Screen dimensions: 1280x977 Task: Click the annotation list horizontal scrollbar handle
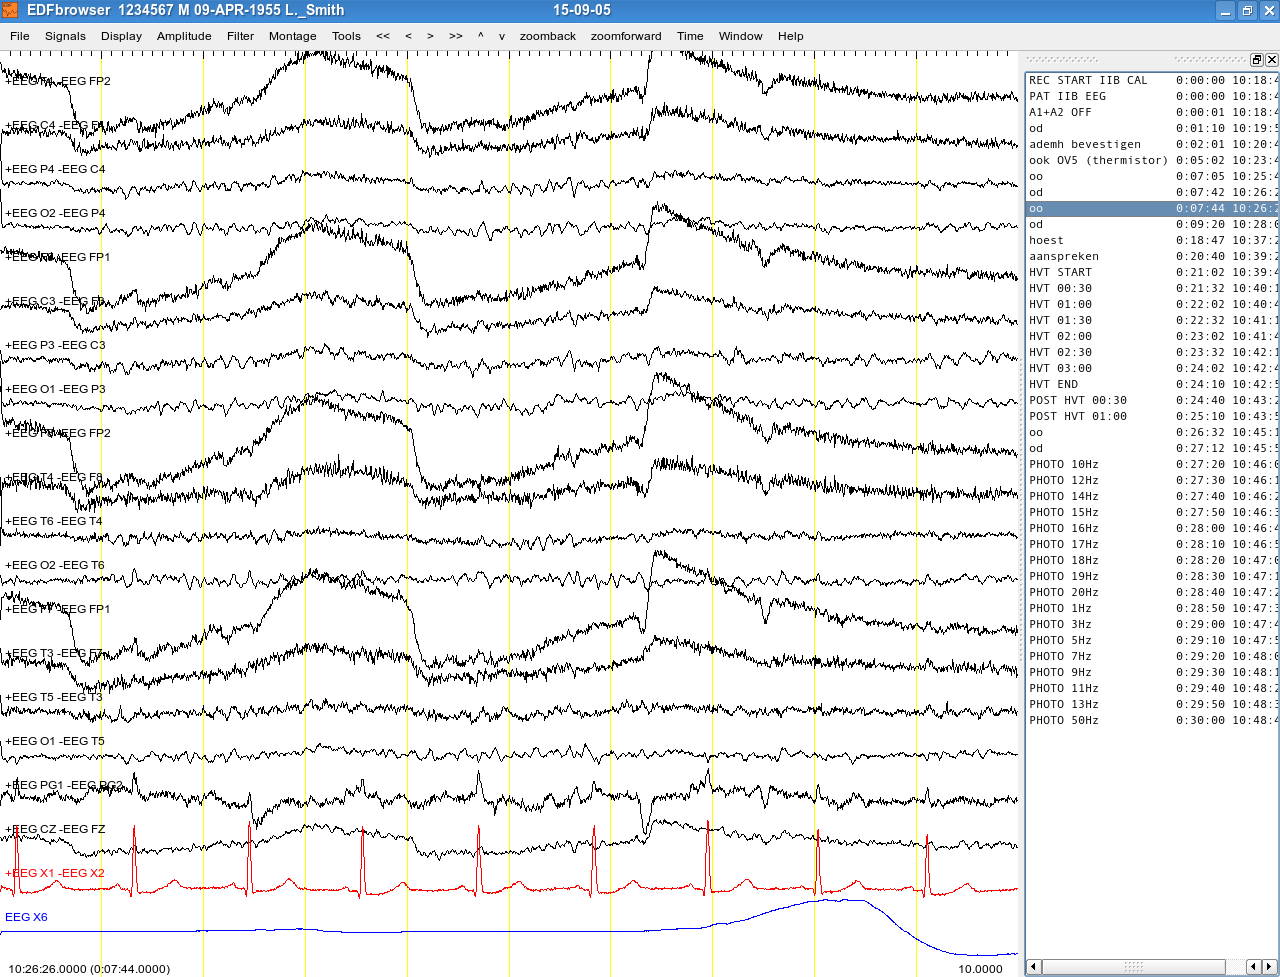pyautogui.click(x=1133, y=967)
